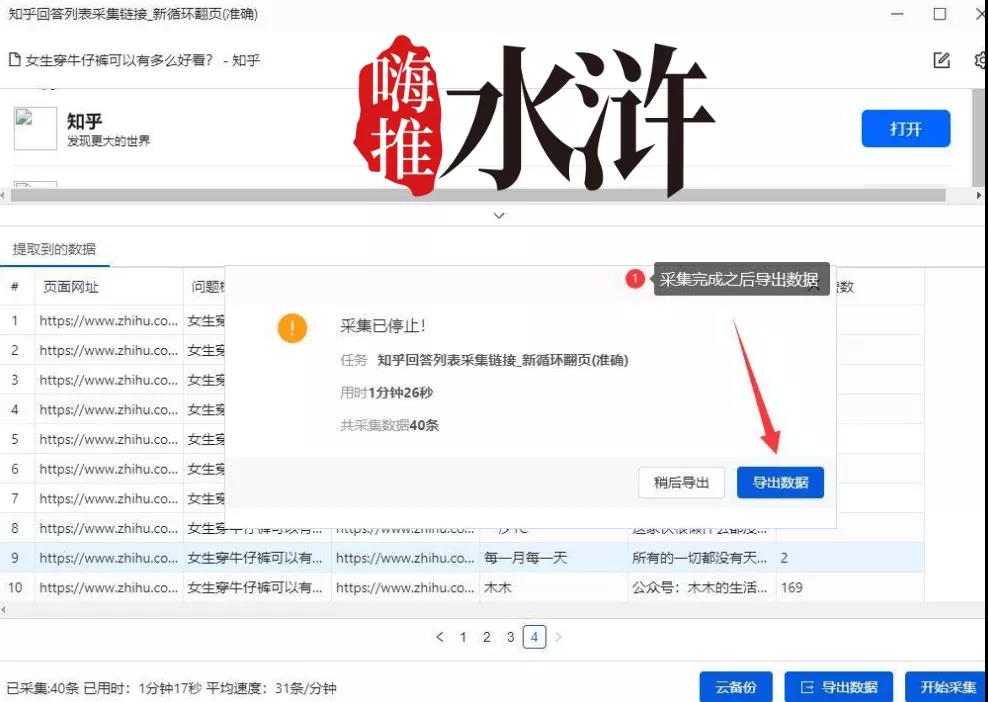The height and width of the screenshot is (702, 988).
Task: Maximize the collection task window
Action: click(939, 14)
